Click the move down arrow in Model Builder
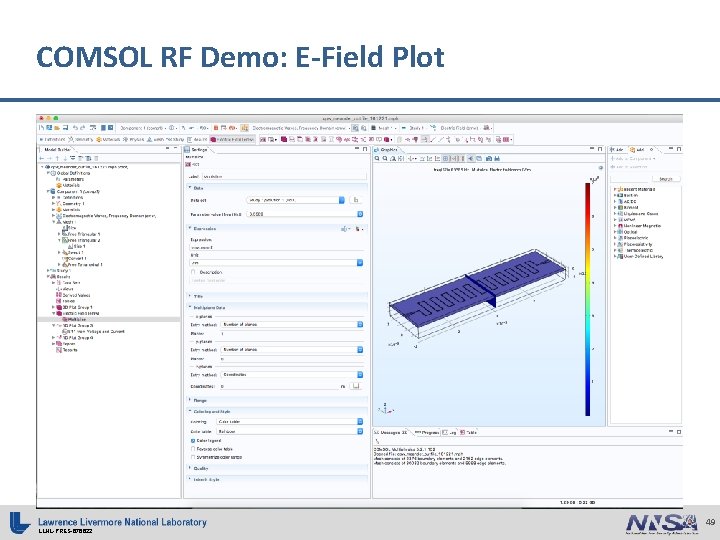Image resolution: width=720 pixels, height=540 pixels. click(x=65, y=158)
